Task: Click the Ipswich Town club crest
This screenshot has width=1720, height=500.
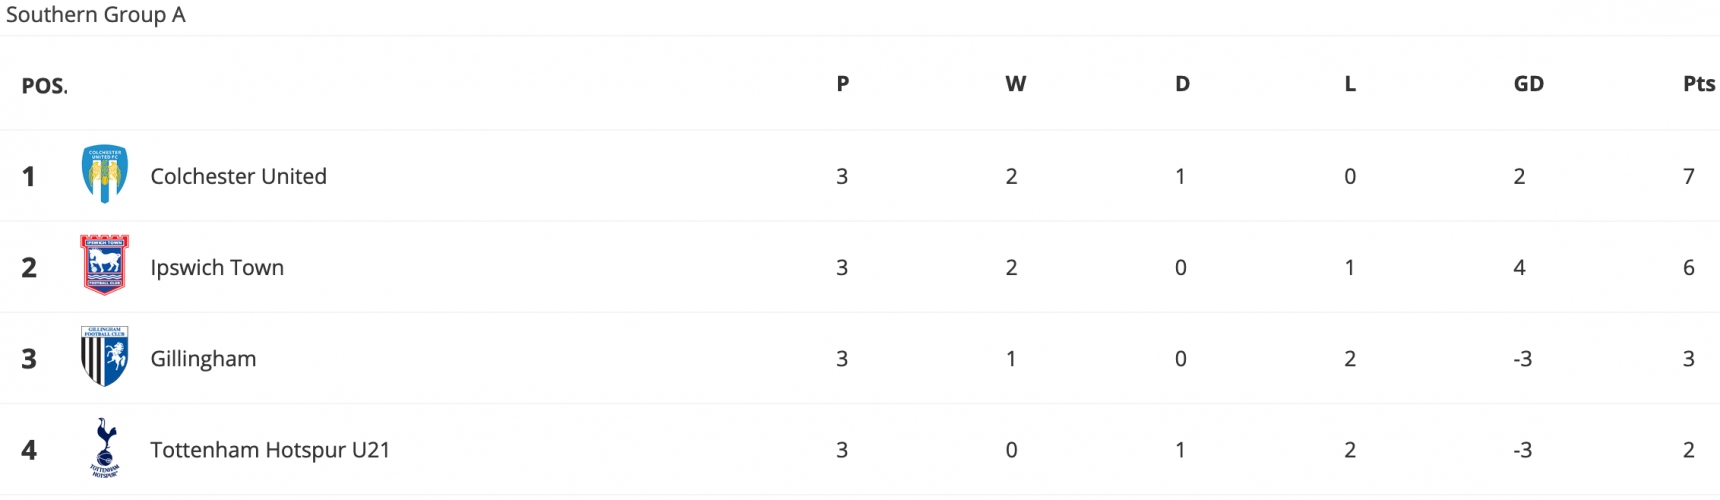Action: [105, 266]
